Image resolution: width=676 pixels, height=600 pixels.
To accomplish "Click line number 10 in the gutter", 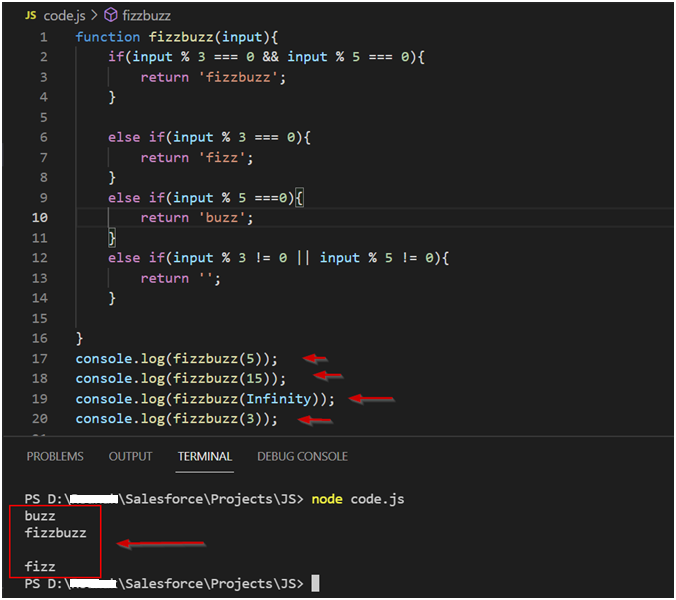I will (x=40, y=217).
